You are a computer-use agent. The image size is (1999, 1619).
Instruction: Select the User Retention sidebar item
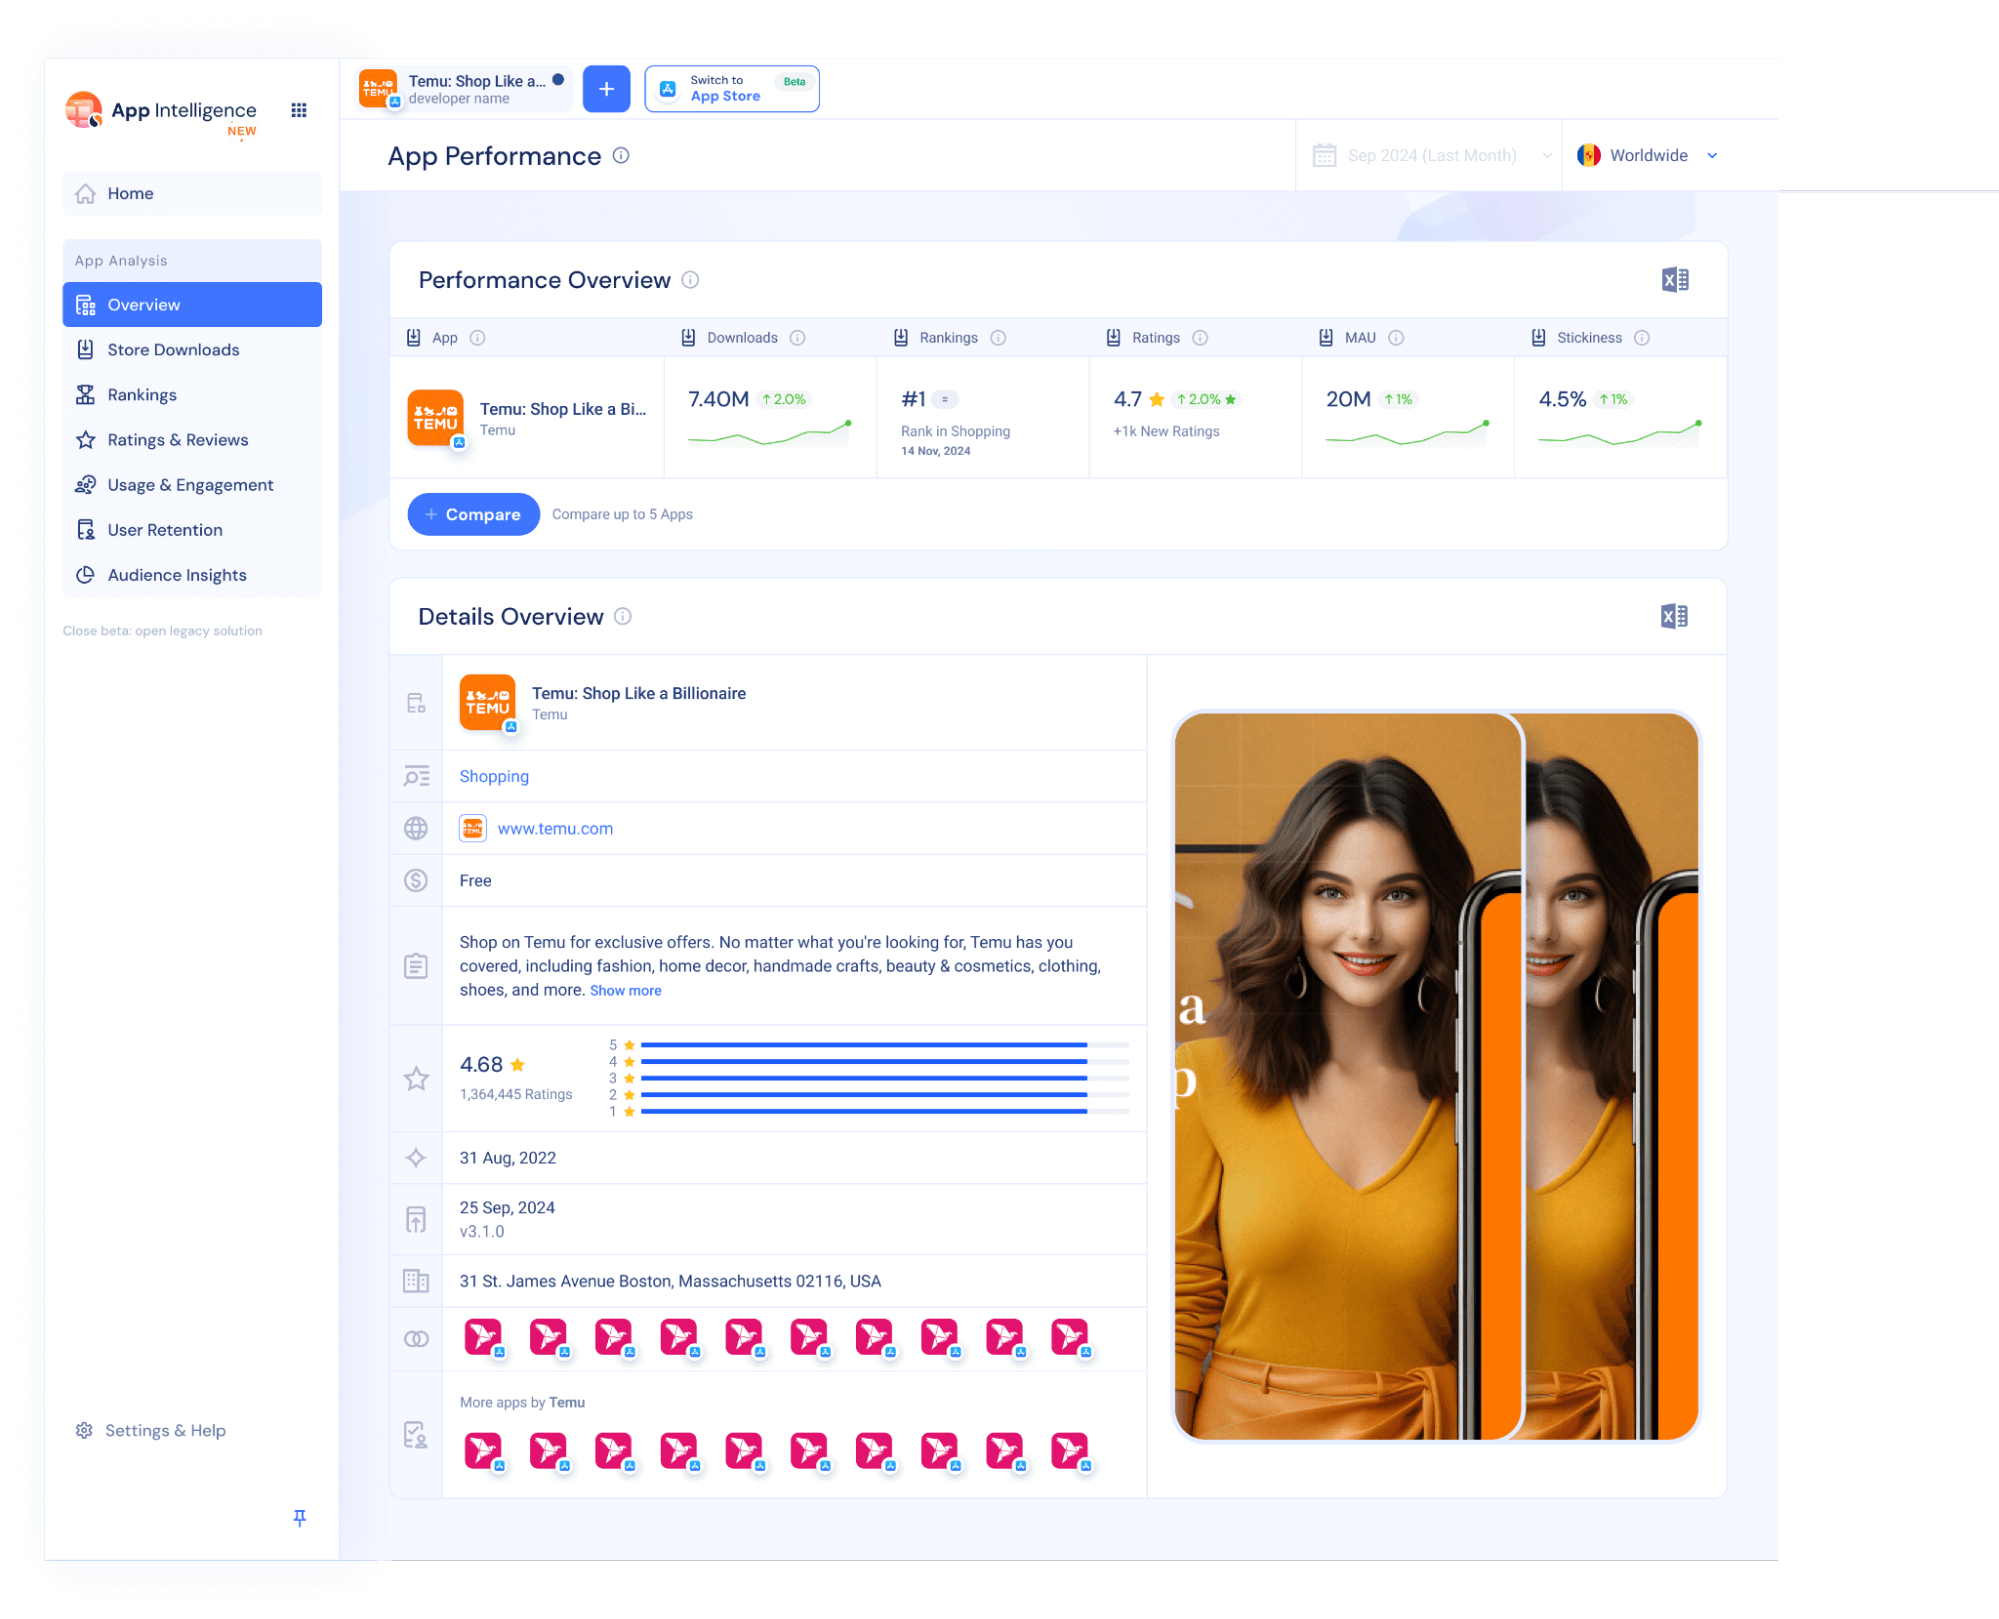coord(165,529)
